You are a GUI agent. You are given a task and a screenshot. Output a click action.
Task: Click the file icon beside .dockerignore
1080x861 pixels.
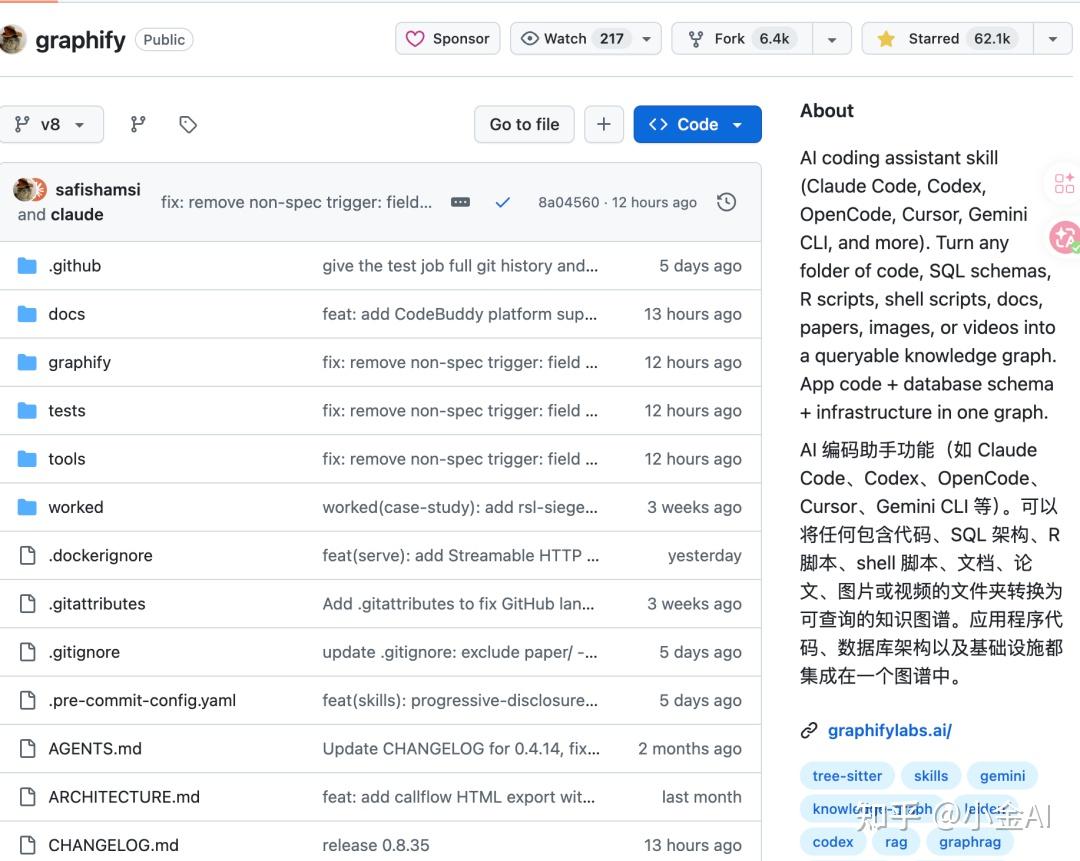[28, 555]
